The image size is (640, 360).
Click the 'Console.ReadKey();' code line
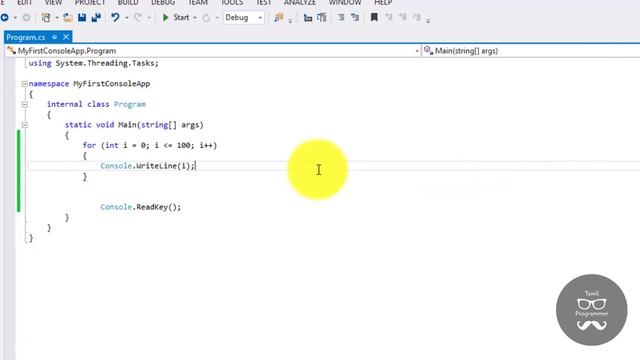point(140,207)
